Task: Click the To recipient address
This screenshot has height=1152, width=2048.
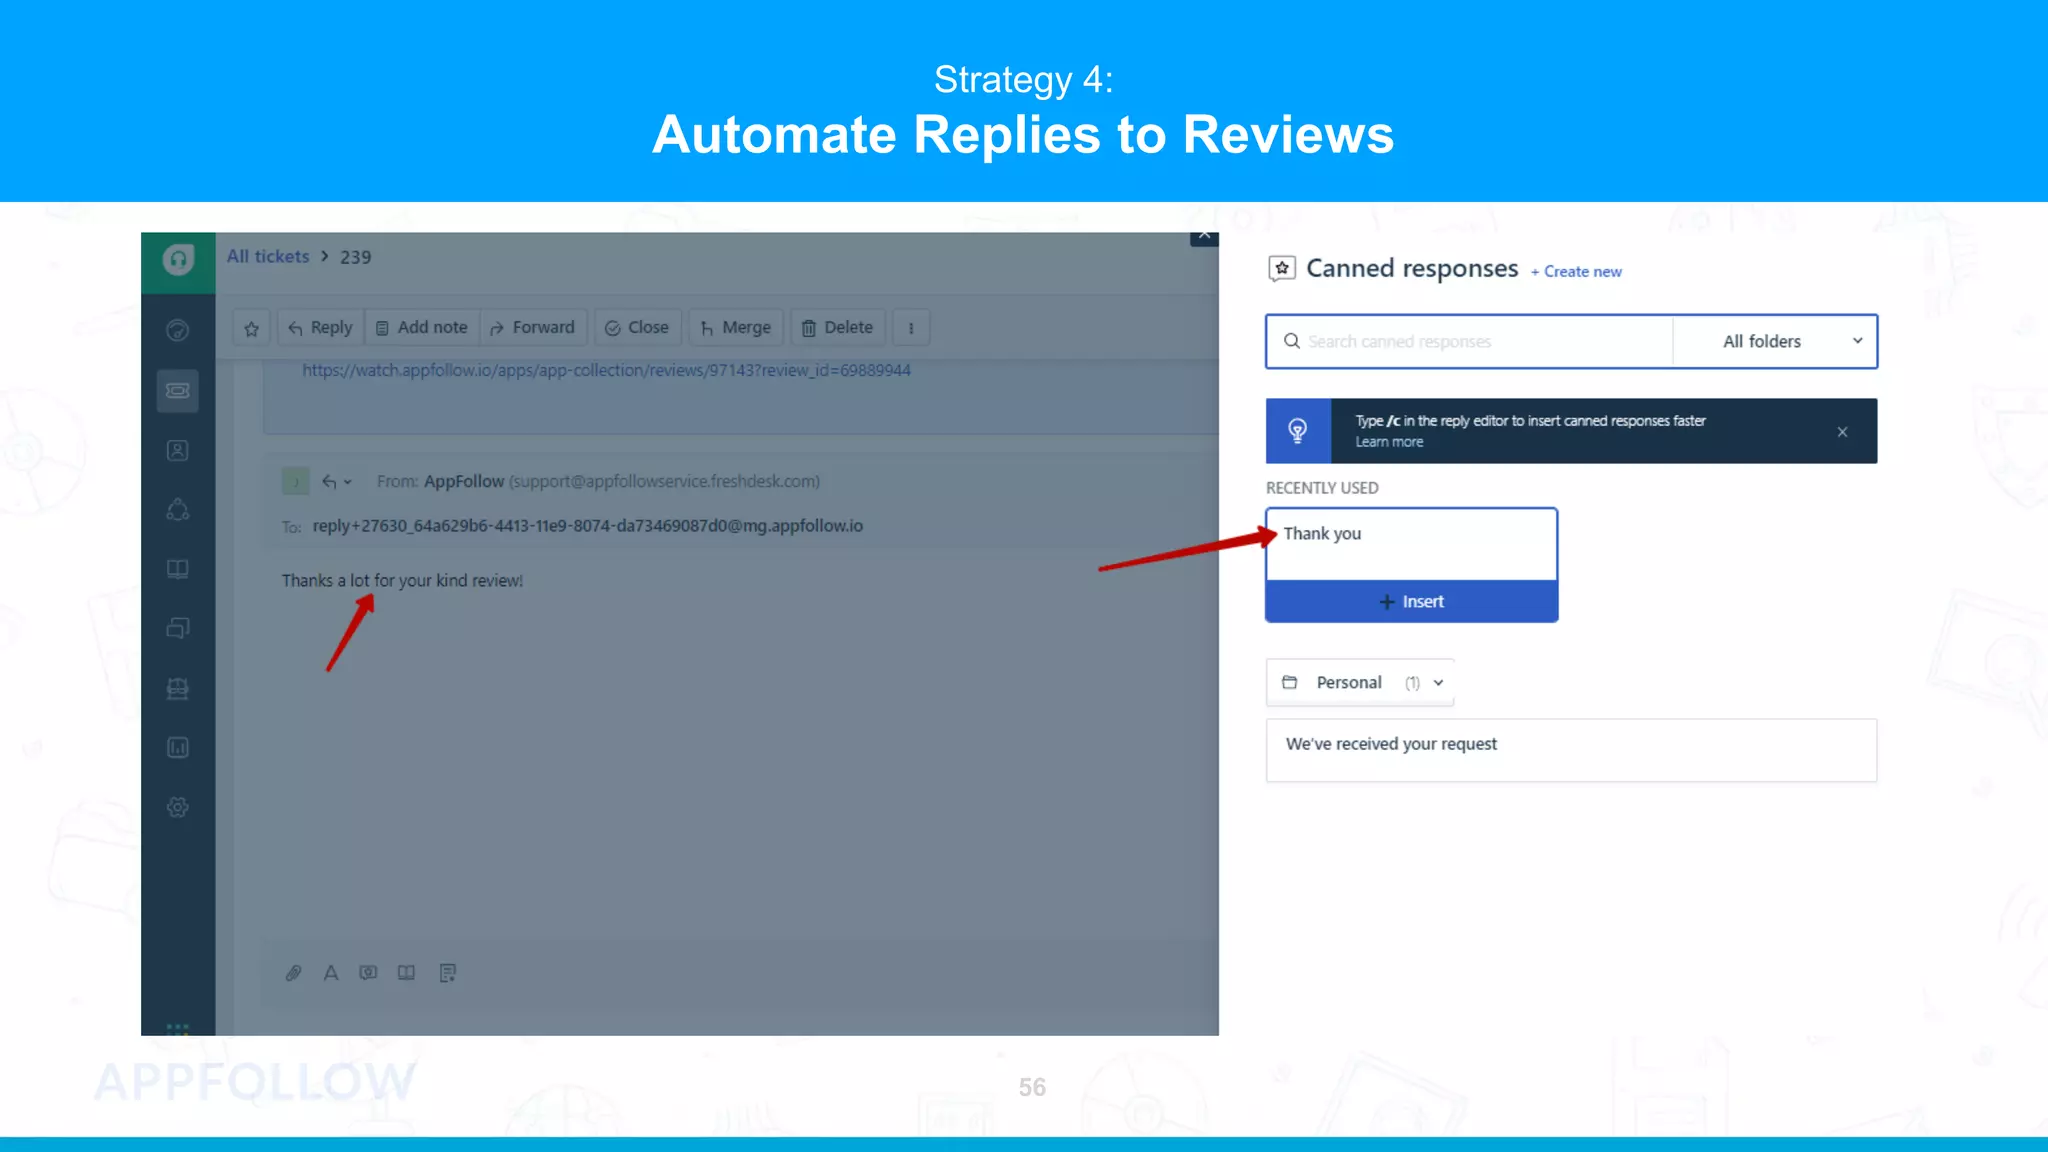Action: coord(587,526)
